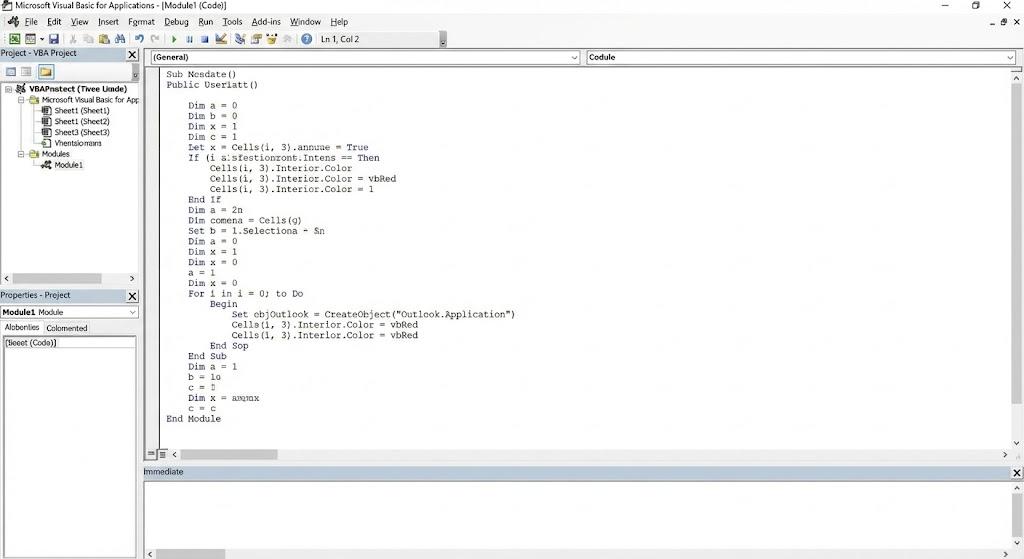Click the View Microsoft Excel icon
The width and height of the screenshot is (1024, 559).
click(x=15, y=39)
